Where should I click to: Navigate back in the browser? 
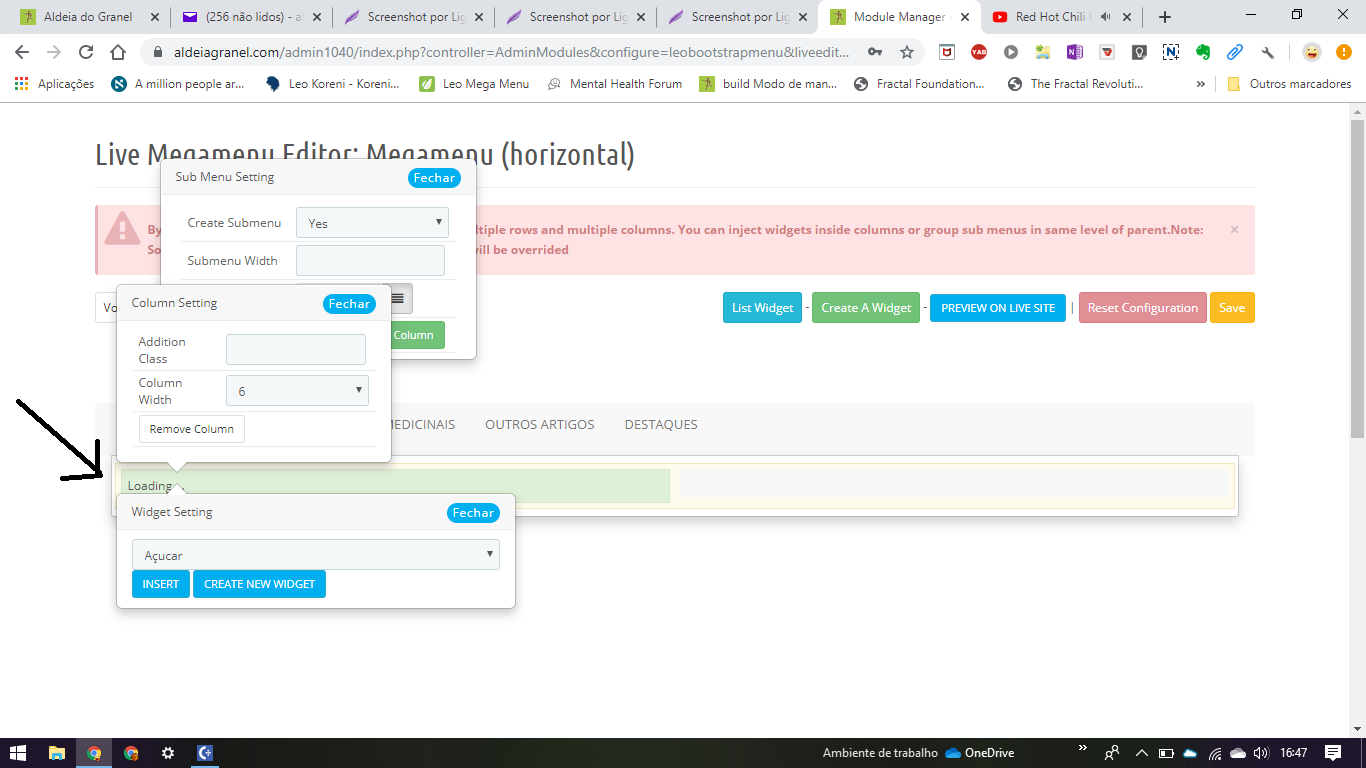[x=22, y=53]
